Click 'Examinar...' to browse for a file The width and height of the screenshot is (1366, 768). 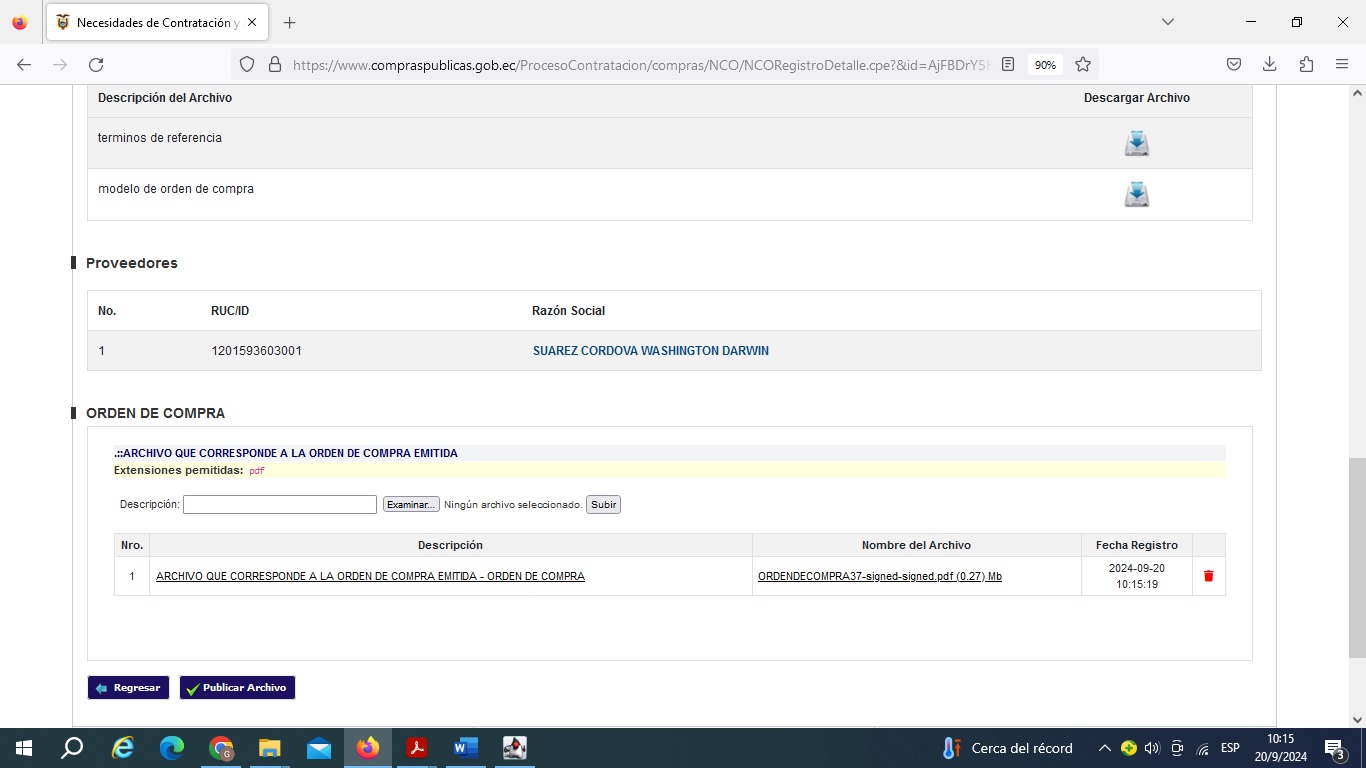tap(411, 505)
